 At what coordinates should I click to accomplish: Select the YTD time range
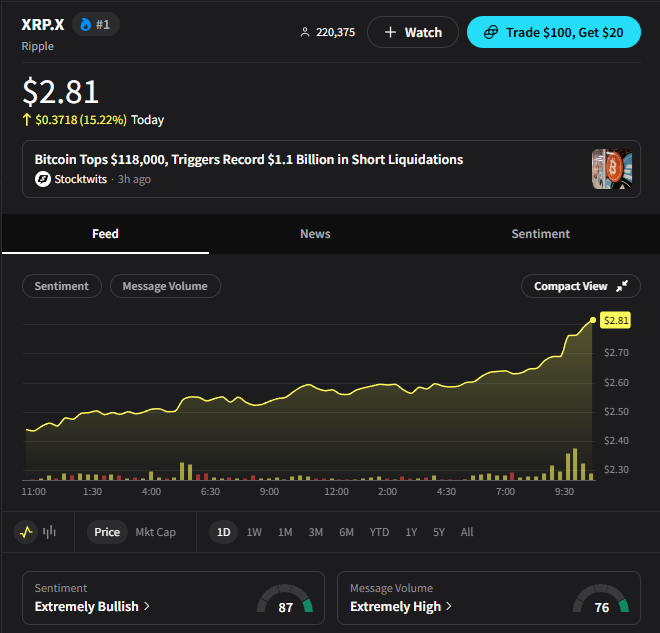379,532
